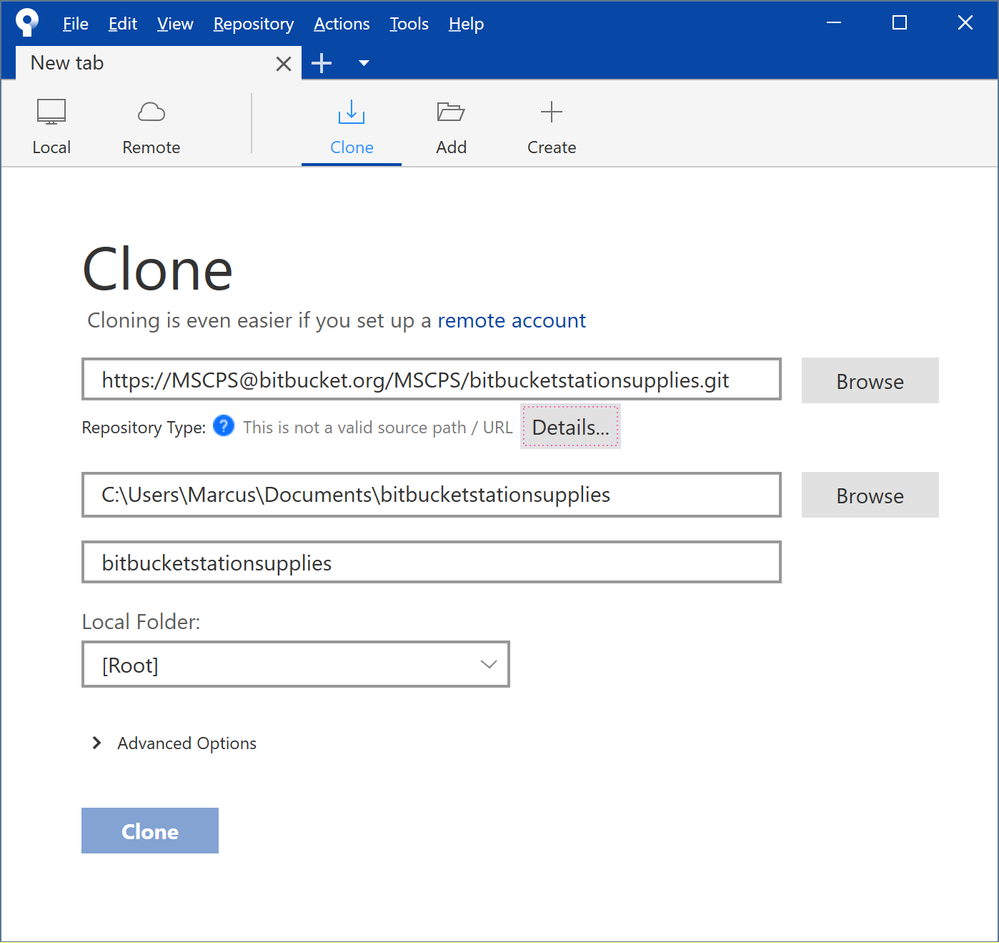Select the New tab tab

click(158, 63)
